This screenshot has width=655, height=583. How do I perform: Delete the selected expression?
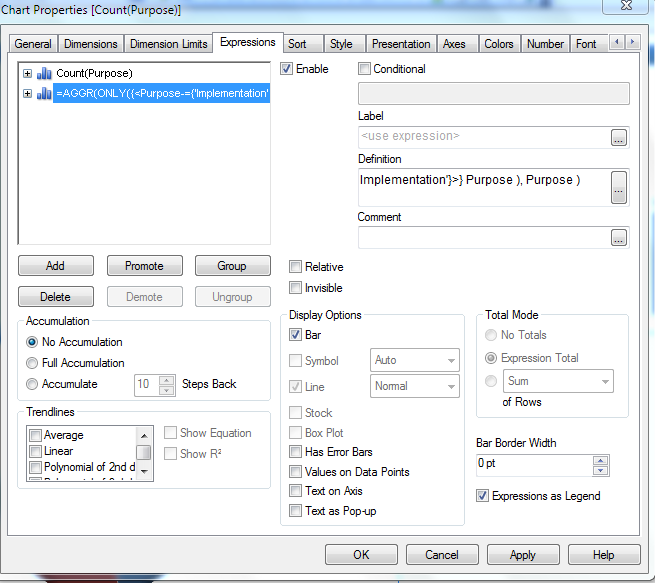pyautogui.click(x=56, y=297)
